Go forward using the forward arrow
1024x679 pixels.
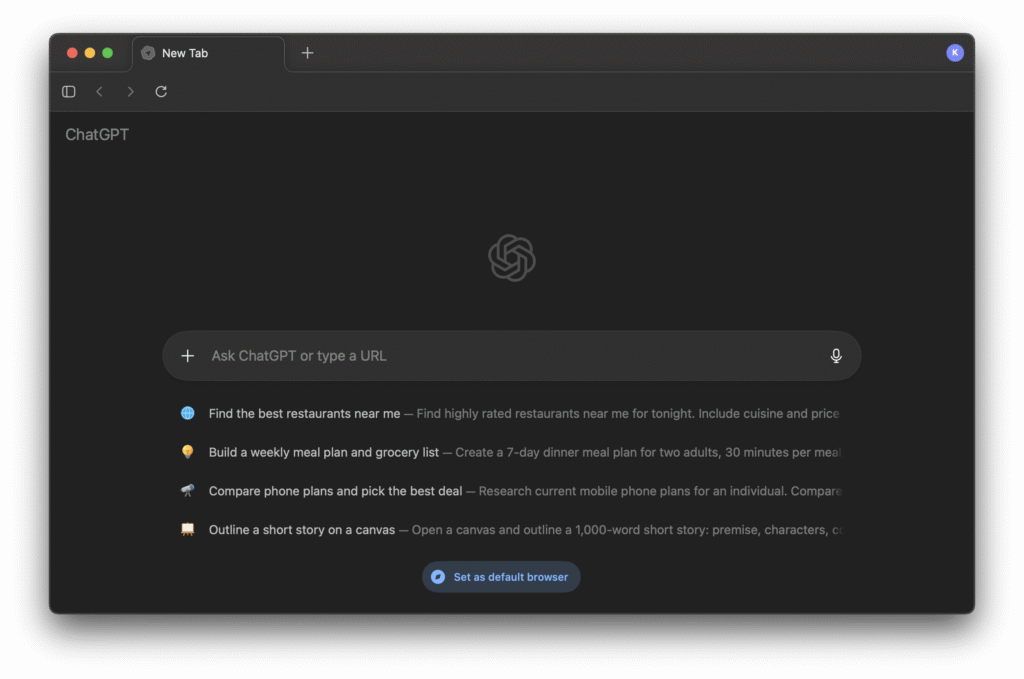(130, 92)
